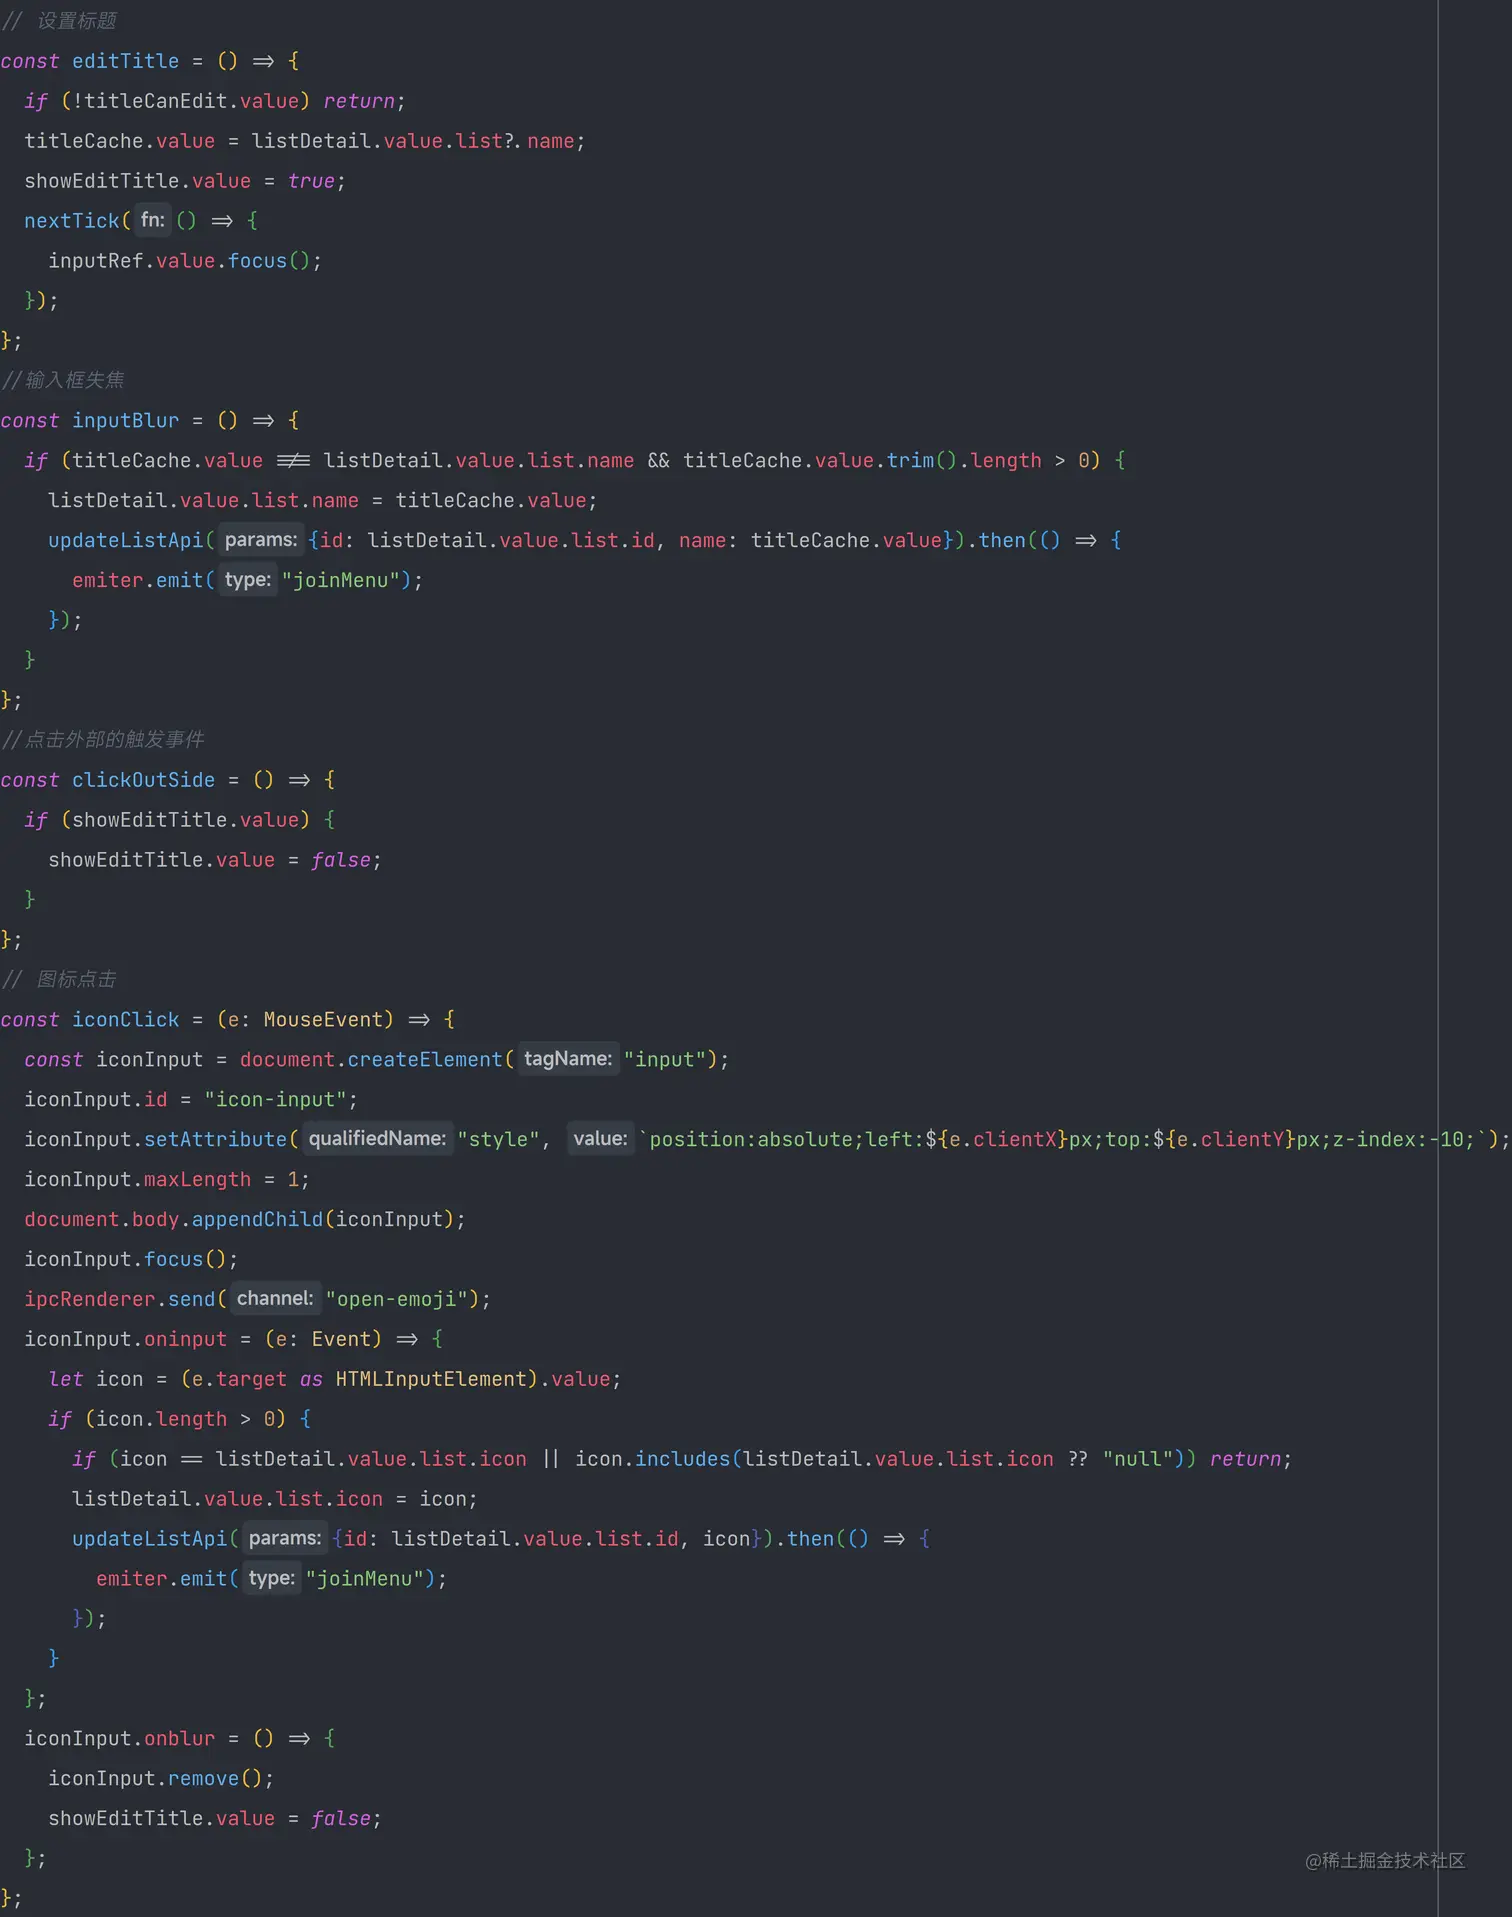
Task: Click on titleCanEdit in the if statement
Action: pyautogui.click(x=156, y=101)
